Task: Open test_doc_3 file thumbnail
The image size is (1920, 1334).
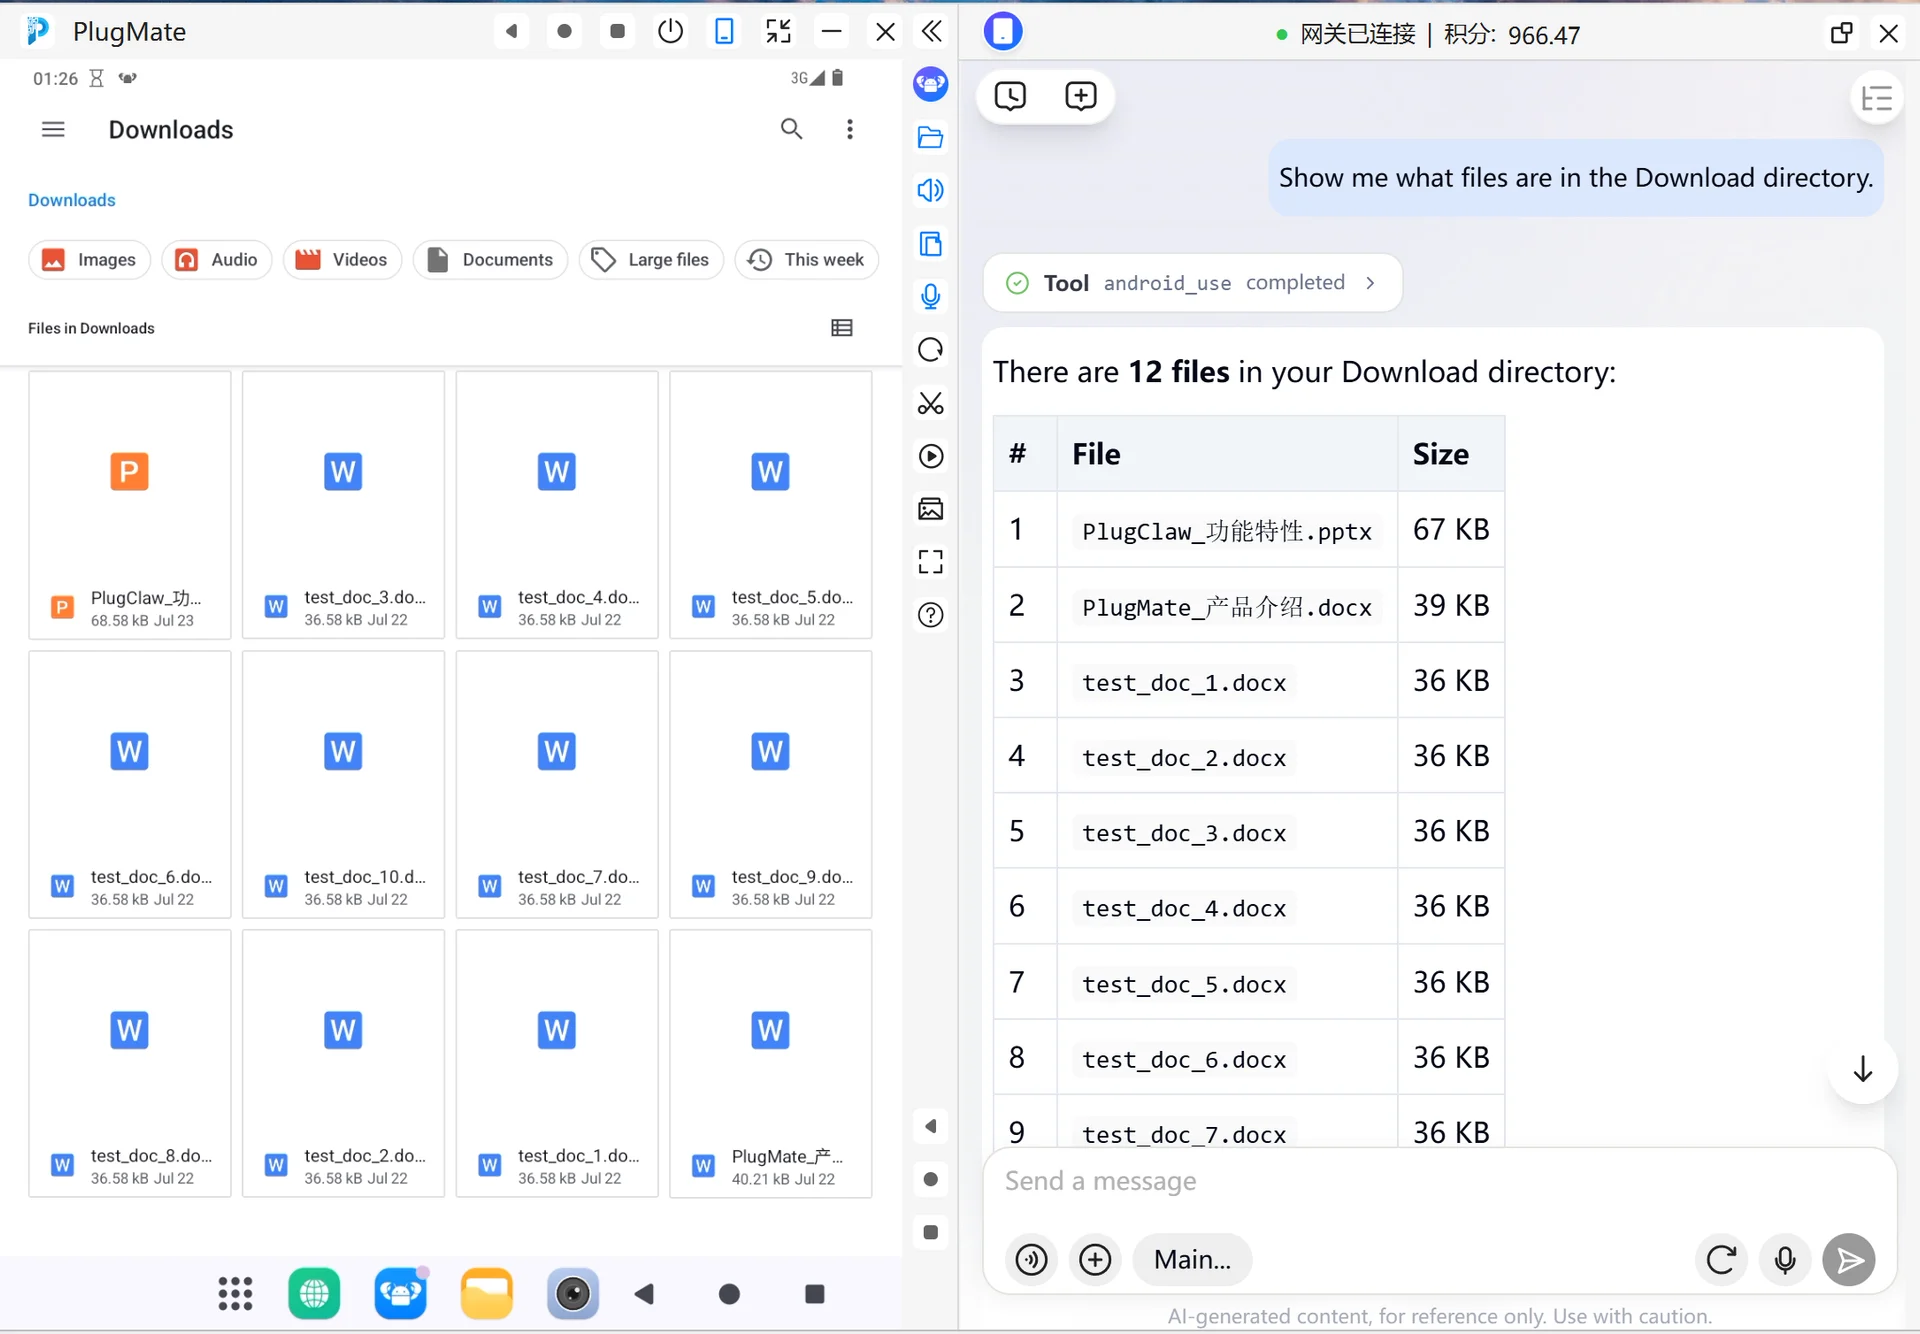Action: tap(343, 505)
